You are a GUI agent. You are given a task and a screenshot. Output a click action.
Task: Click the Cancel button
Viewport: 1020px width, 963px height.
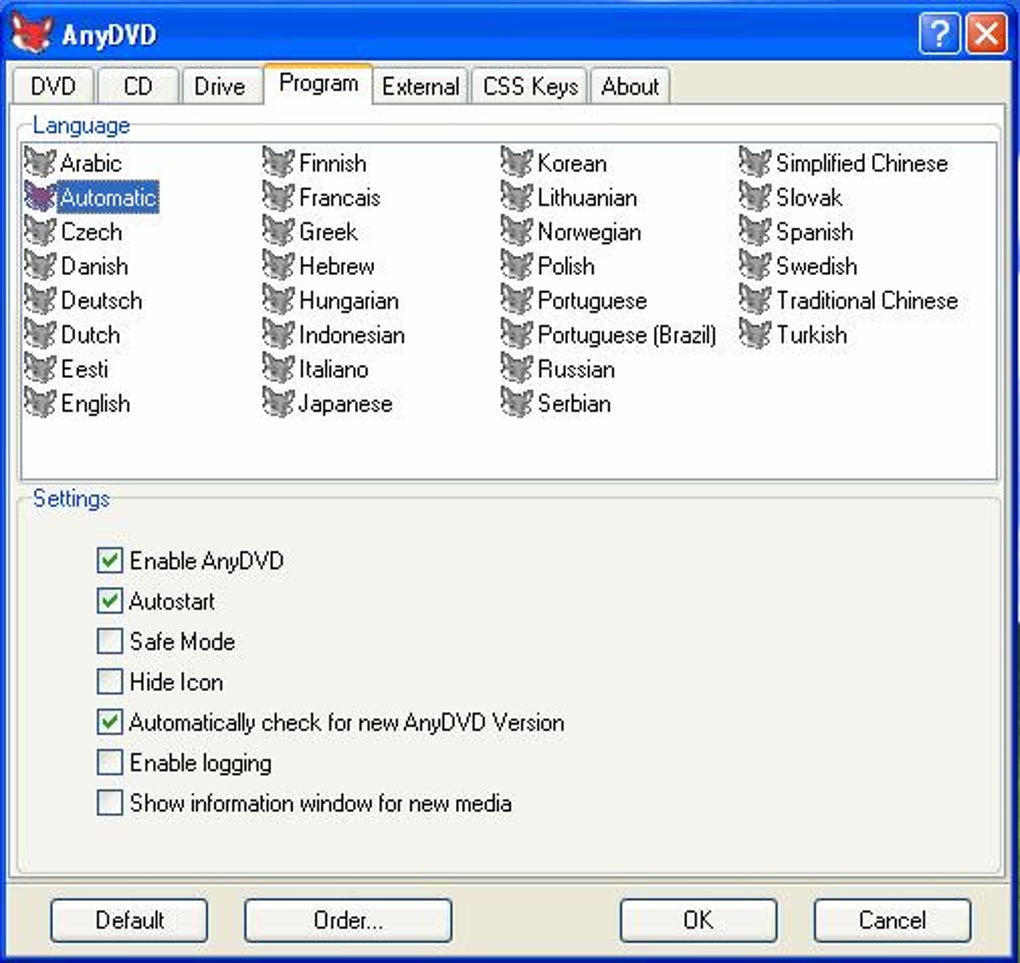892,920
